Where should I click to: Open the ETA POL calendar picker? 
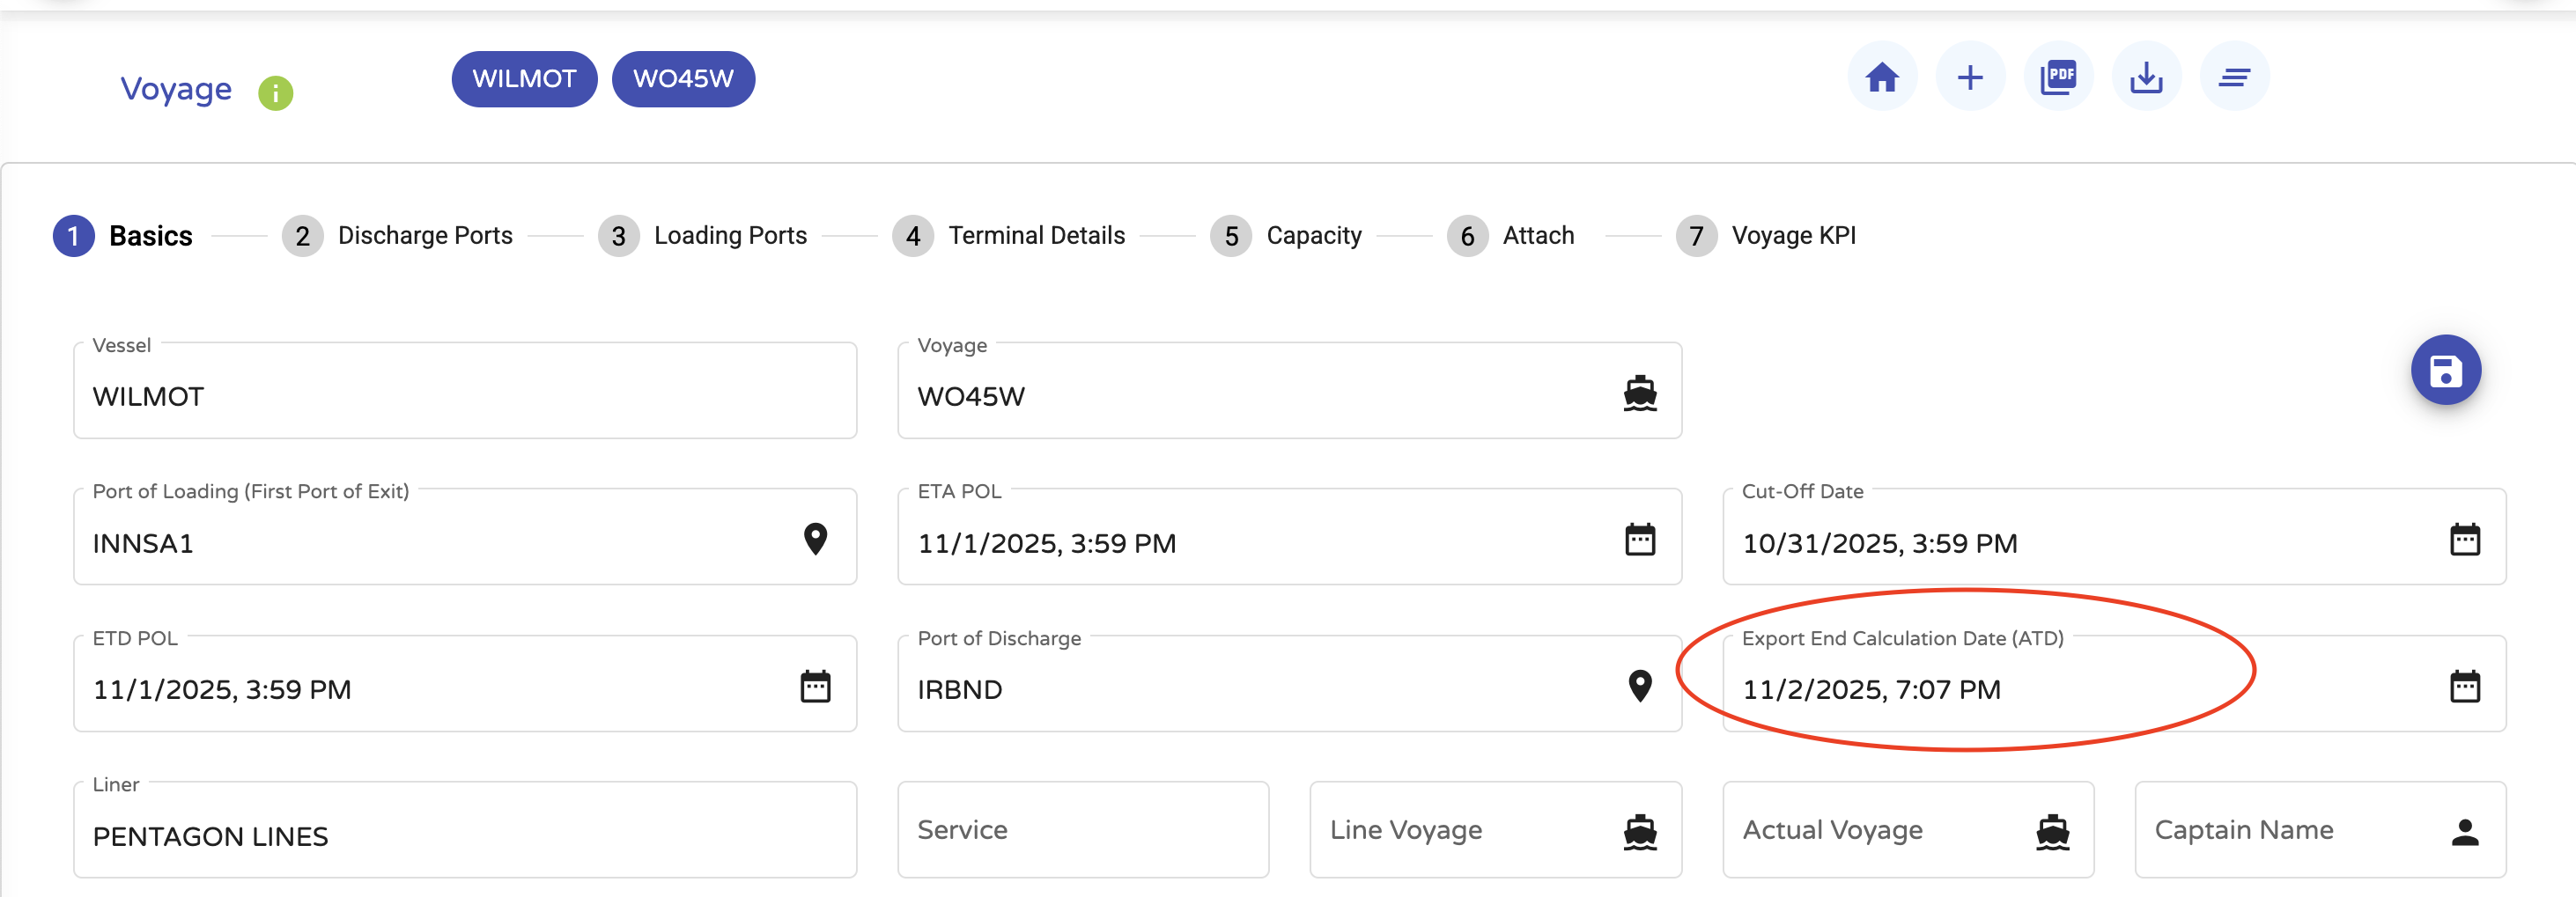click(x=1640, y=540)
